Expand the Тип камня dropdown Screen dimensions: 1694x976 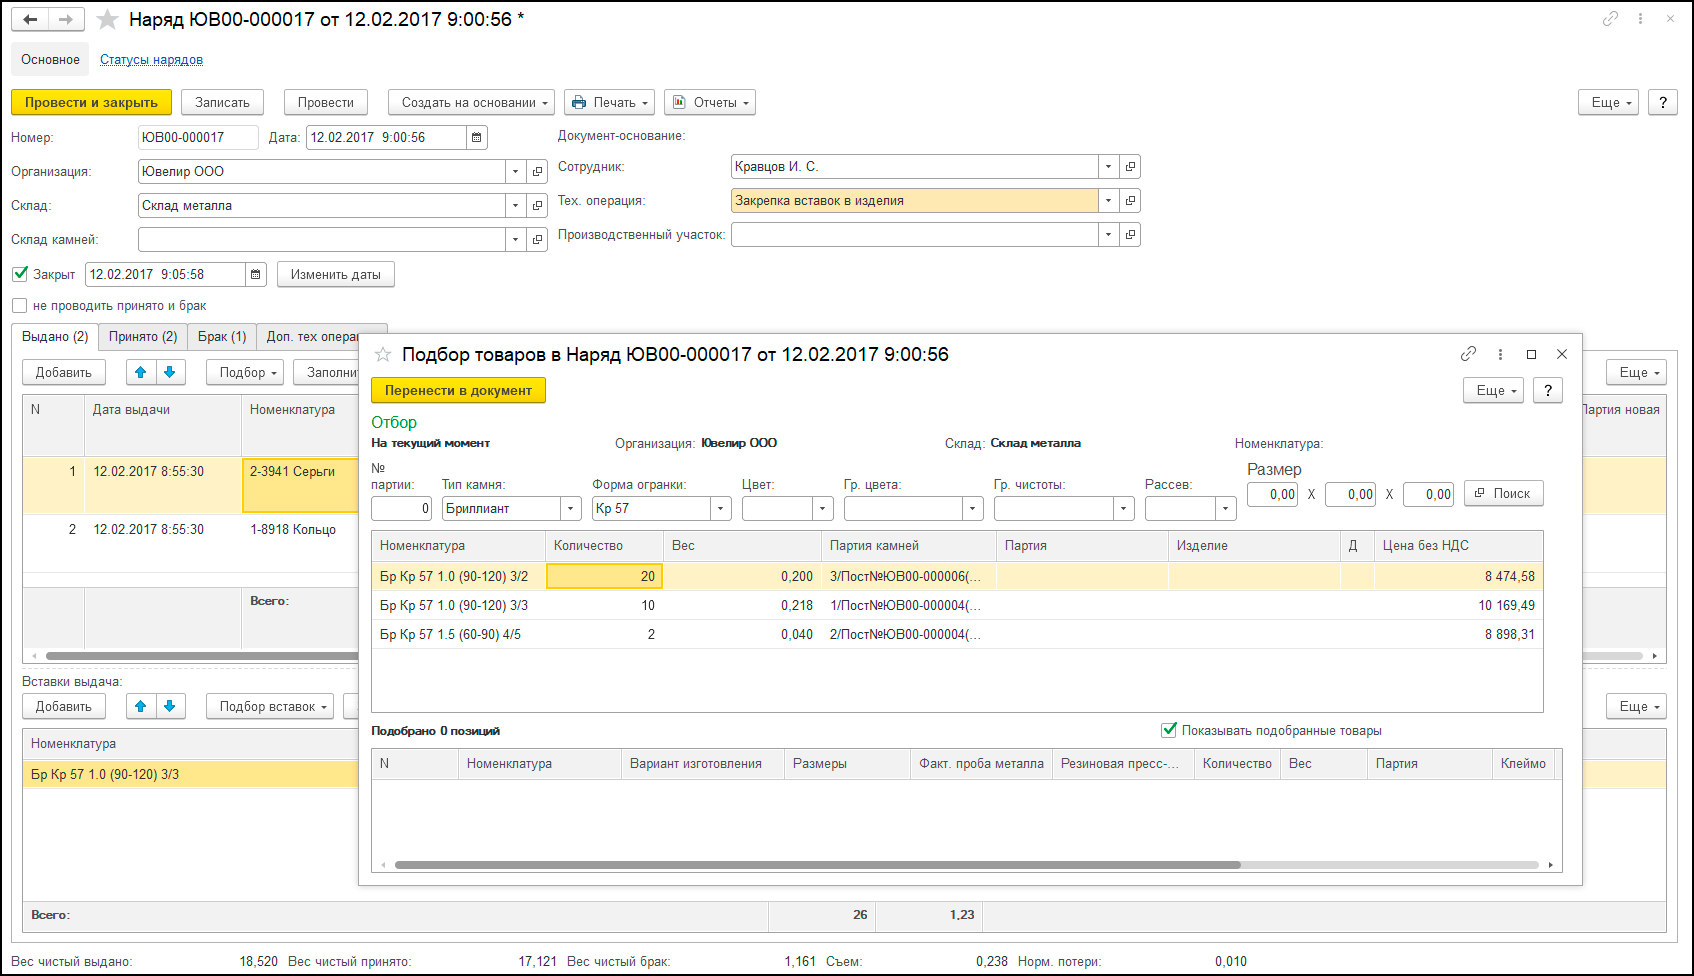click(x=571, y=509)
